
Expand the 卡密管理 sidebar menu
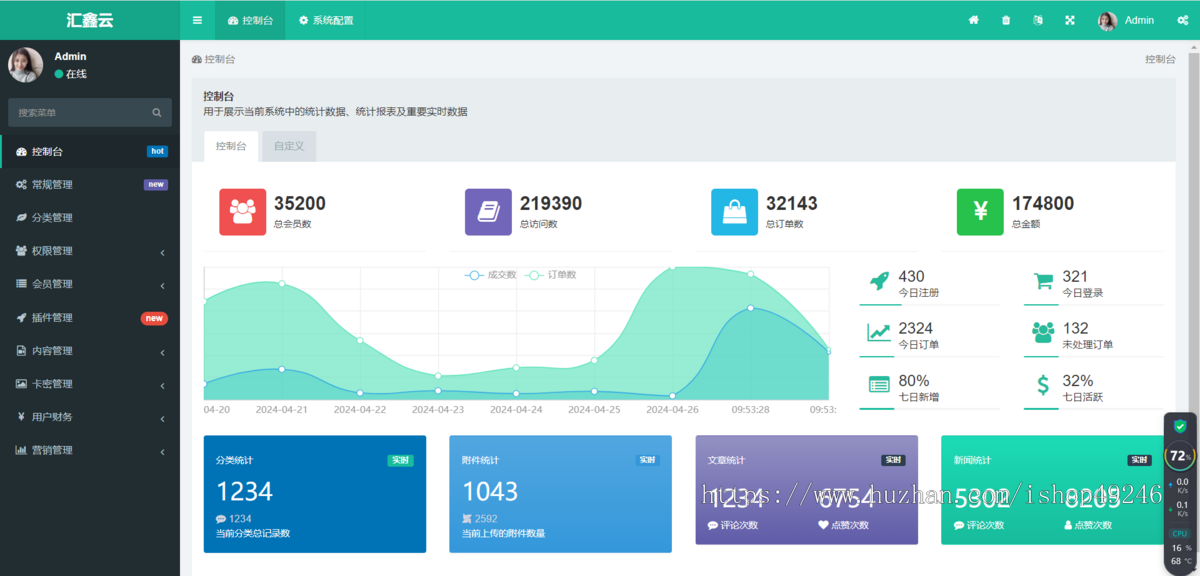[x=90, y=384]
